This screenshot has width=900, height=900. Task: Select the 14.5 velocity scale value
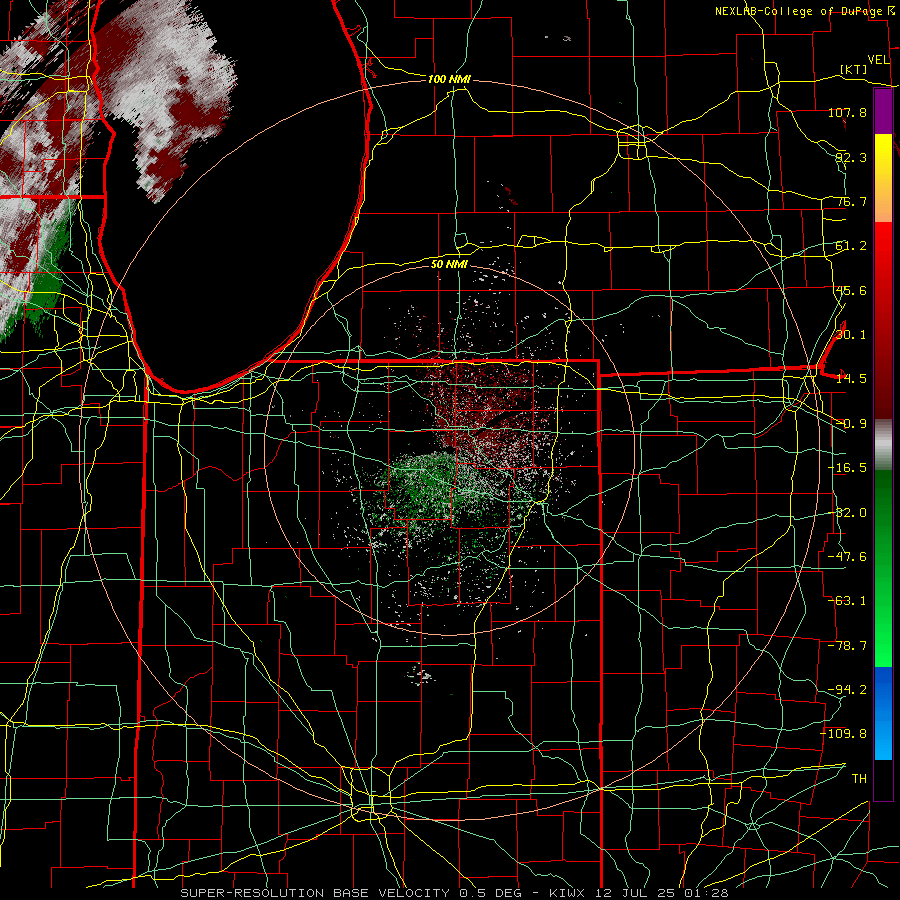point(851,379)
